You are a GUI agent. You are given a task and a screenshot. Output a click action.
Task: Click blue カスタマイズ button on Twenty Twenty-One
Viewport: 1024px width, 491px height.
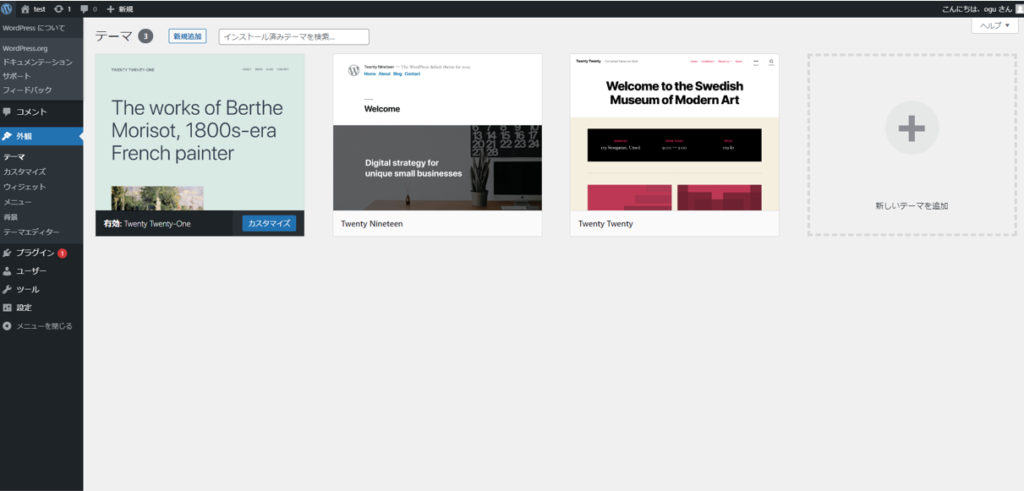[x=269, y=223]
